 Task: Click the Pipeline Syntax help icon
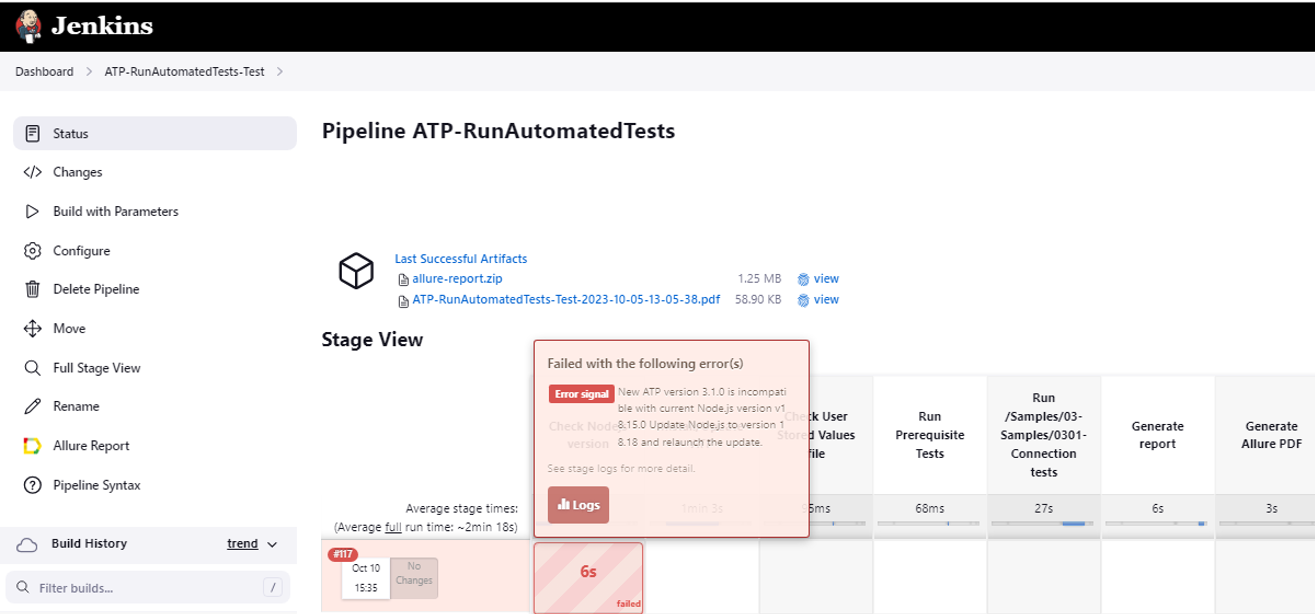point(32,485)
